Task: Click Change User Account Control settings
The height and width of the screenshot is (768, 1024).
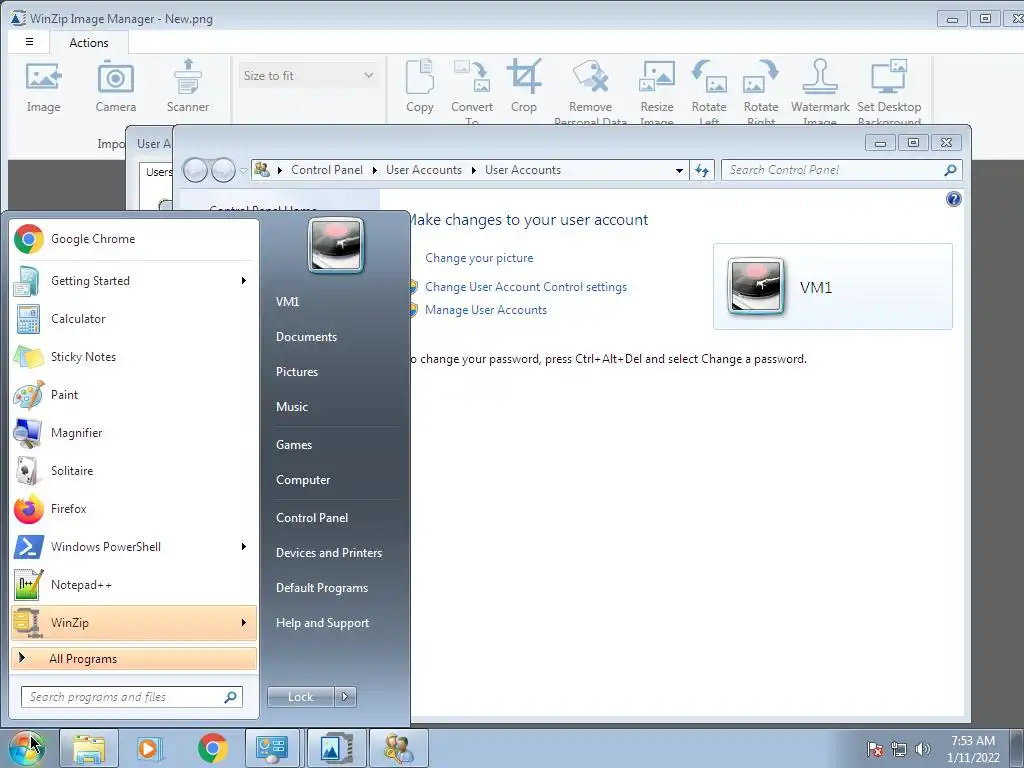Action: coord(526,287)
